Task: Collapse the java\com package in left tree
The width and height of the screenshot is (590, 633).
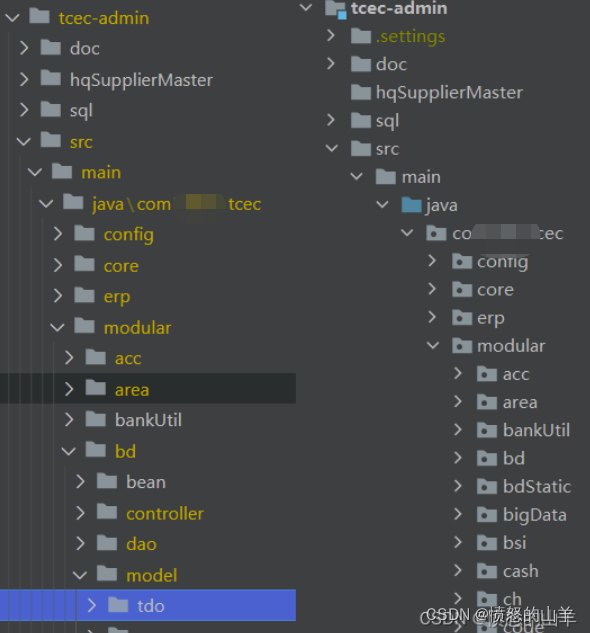Action: (46, 203)
